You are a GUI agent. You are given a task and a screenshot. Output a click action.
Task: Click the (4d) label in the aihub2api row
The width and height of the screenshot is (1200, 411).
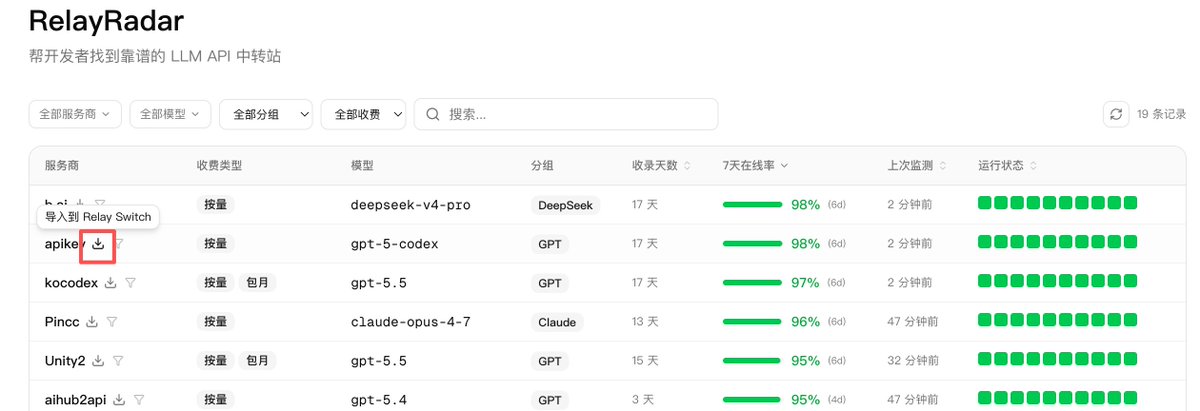pos(836,400)
